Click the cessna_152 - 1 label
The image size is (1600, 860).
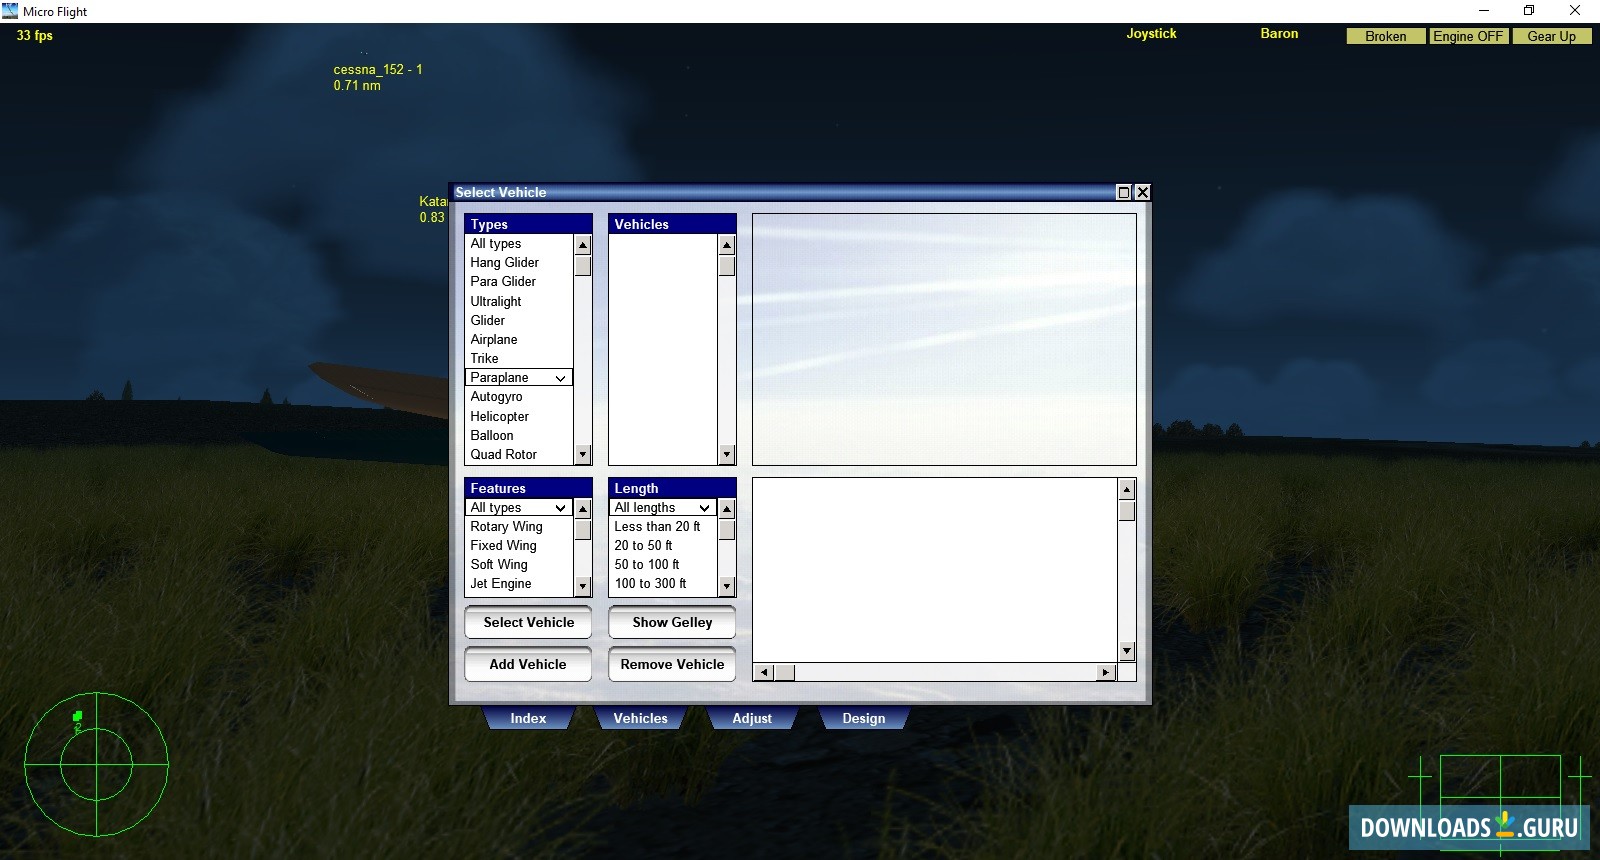(x=378, y=69)
